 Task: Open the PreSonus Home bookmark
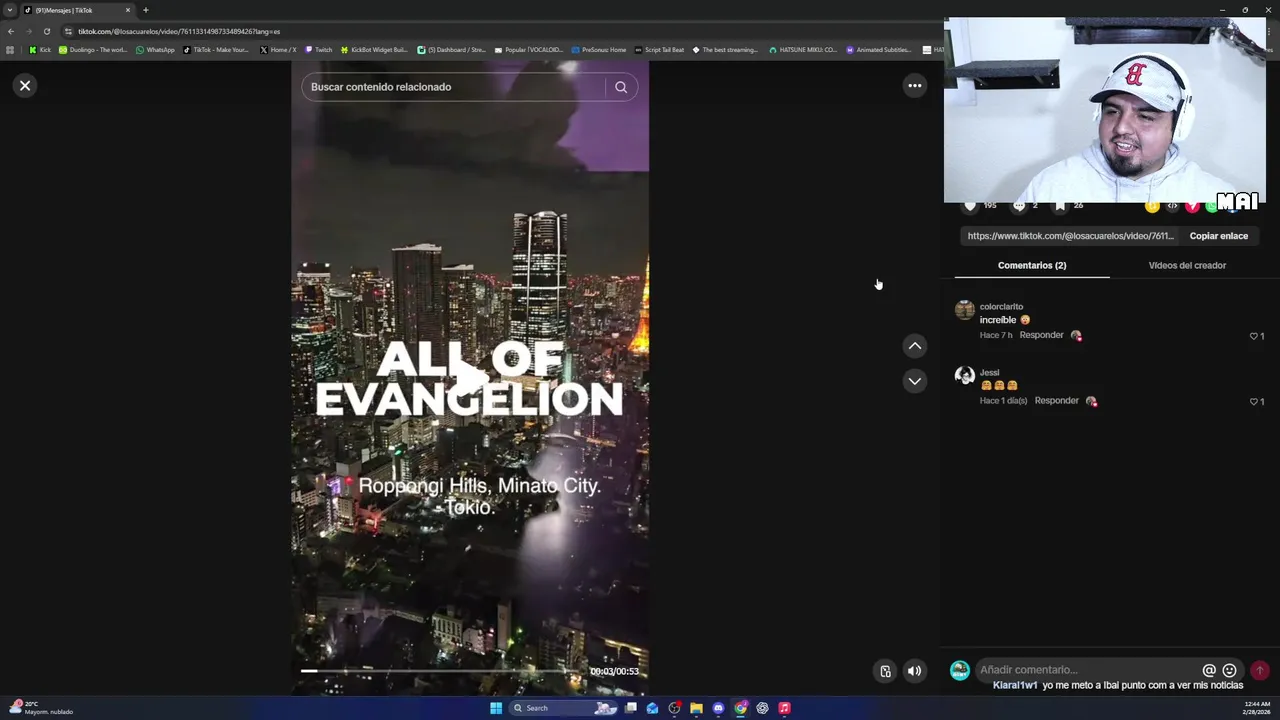click(598, 49)
